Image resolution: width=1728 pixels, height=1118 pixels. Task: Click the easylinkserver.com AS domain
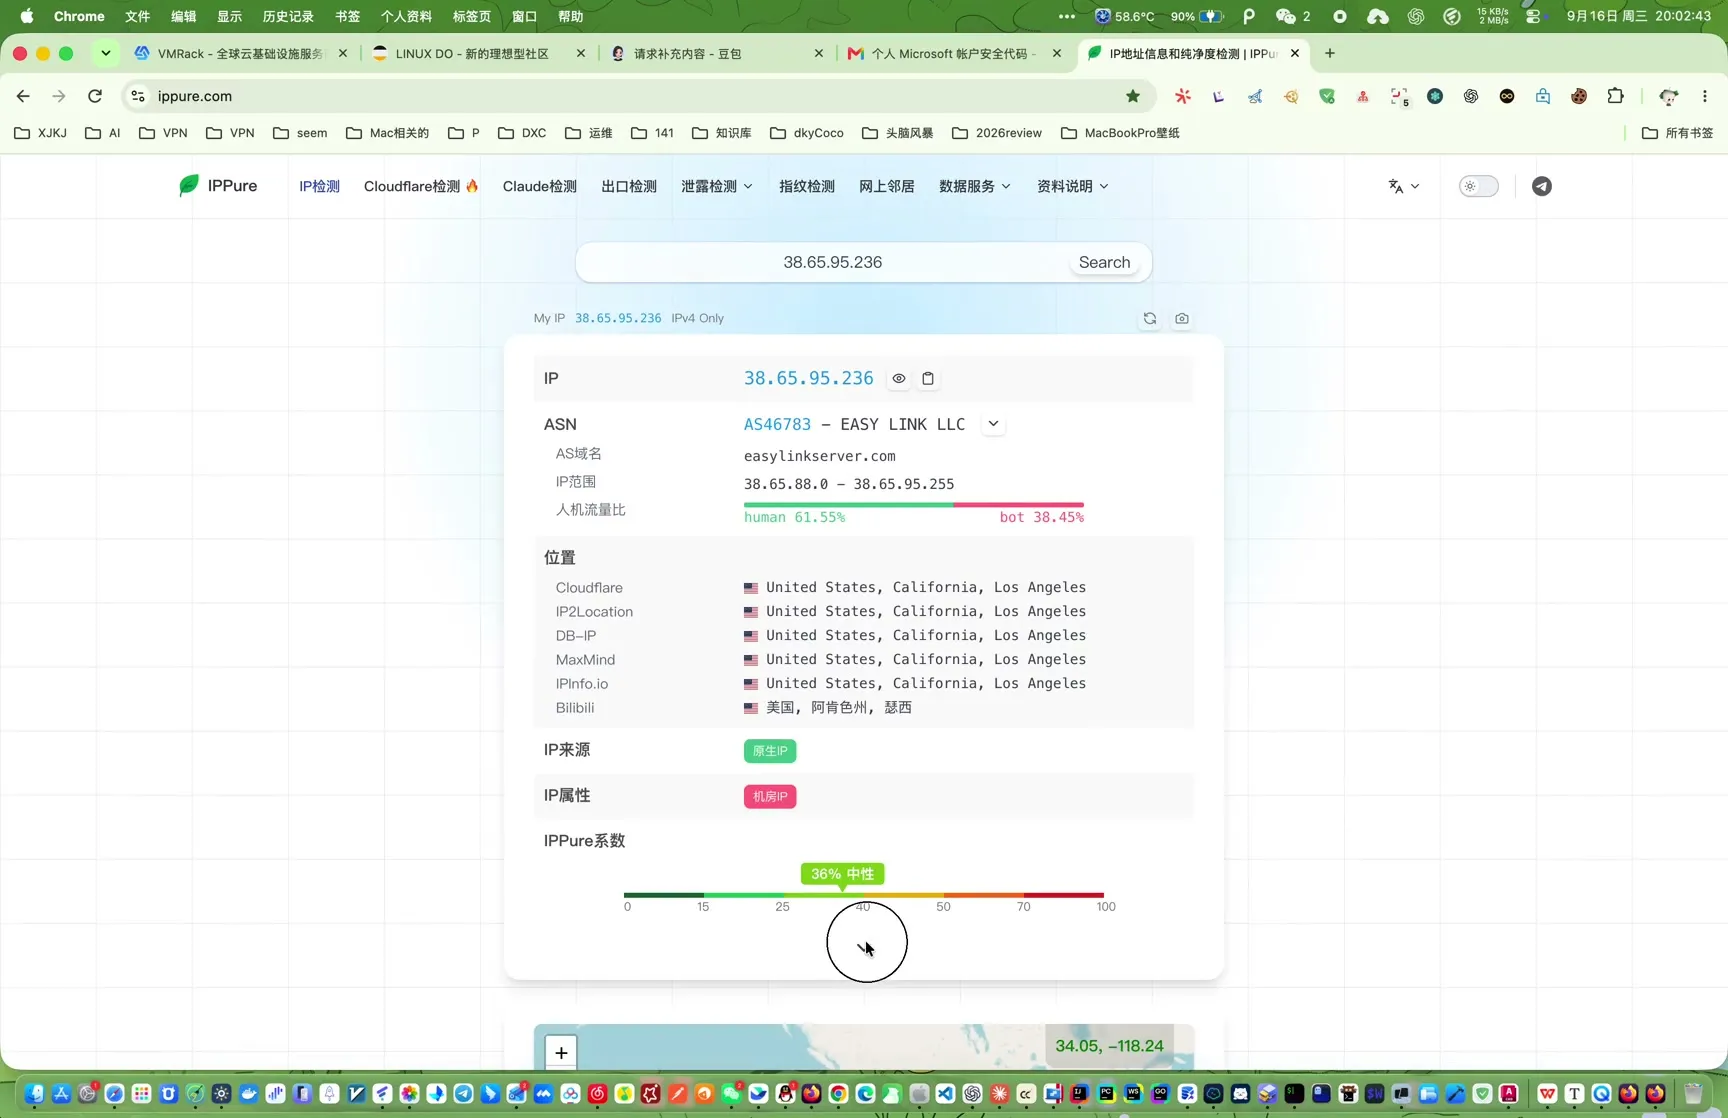click(x=820, y=456)
